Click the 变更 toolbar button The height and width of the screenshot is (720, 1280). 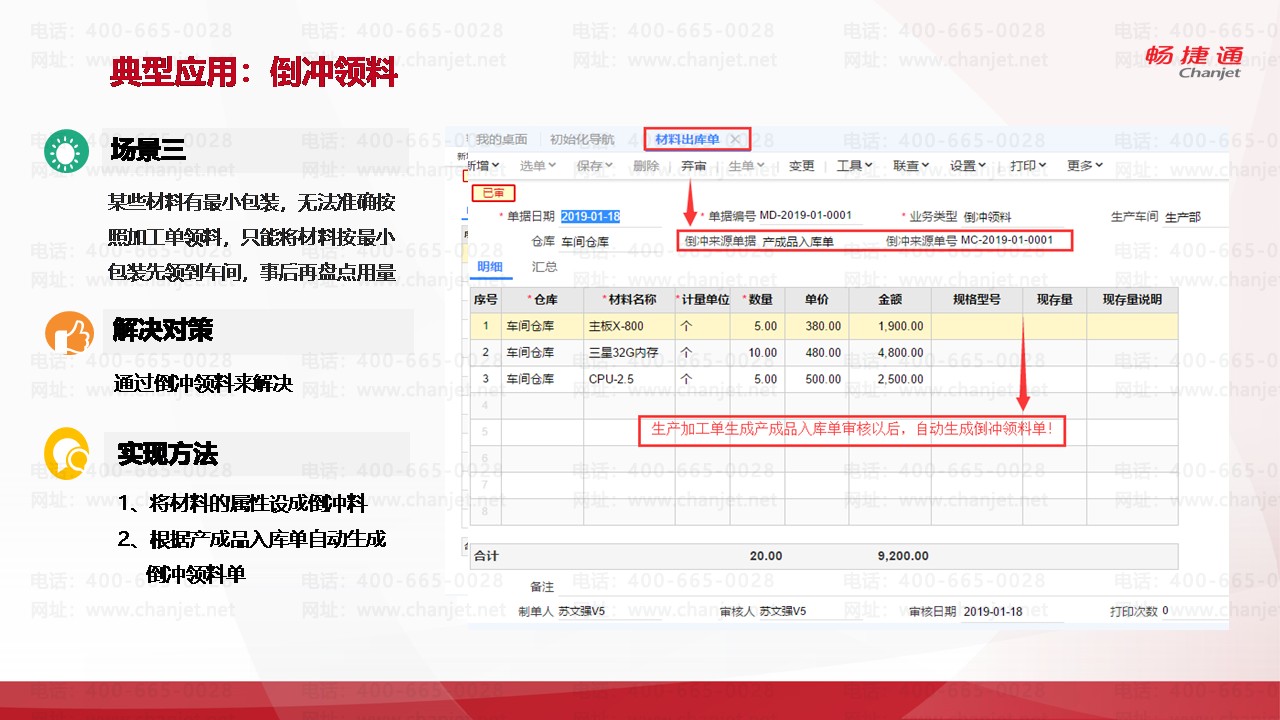(x=802, y=166)
